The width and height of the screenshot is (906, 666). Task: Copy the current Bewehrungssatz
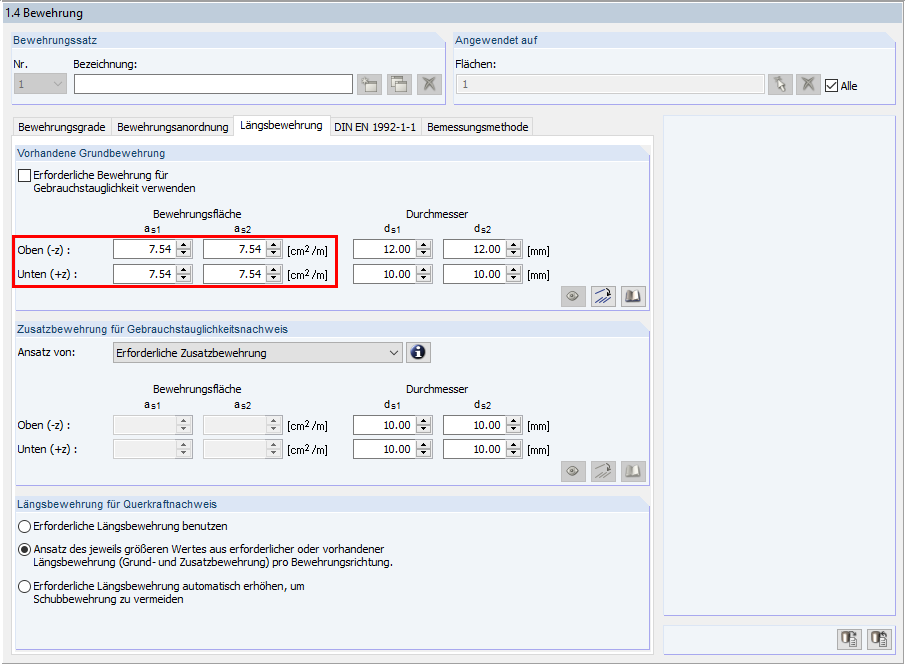[398, 84]
